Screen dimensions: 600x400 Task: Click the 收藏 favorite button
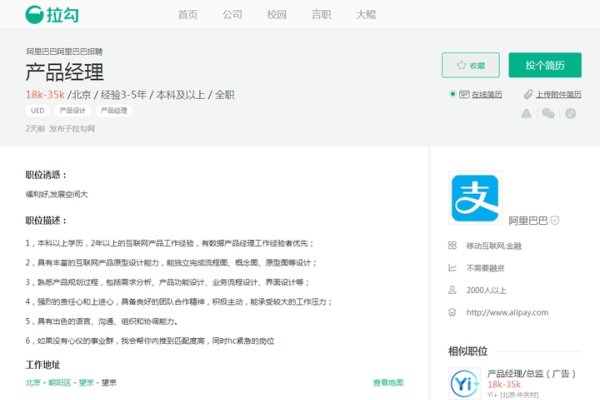tap(471, 65)
